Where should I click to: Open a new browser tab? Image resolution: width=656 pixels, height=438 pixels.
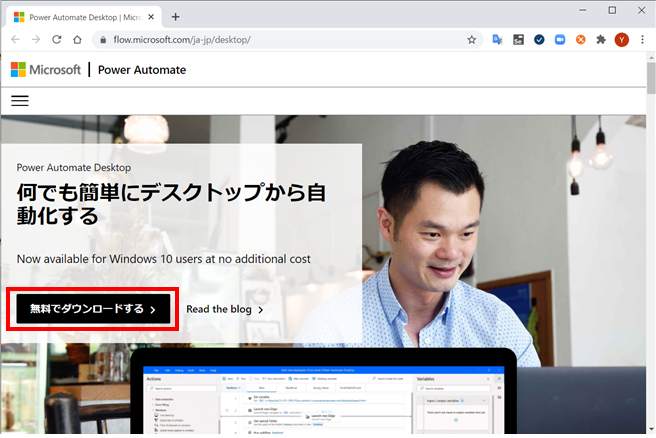coord(176,17)
